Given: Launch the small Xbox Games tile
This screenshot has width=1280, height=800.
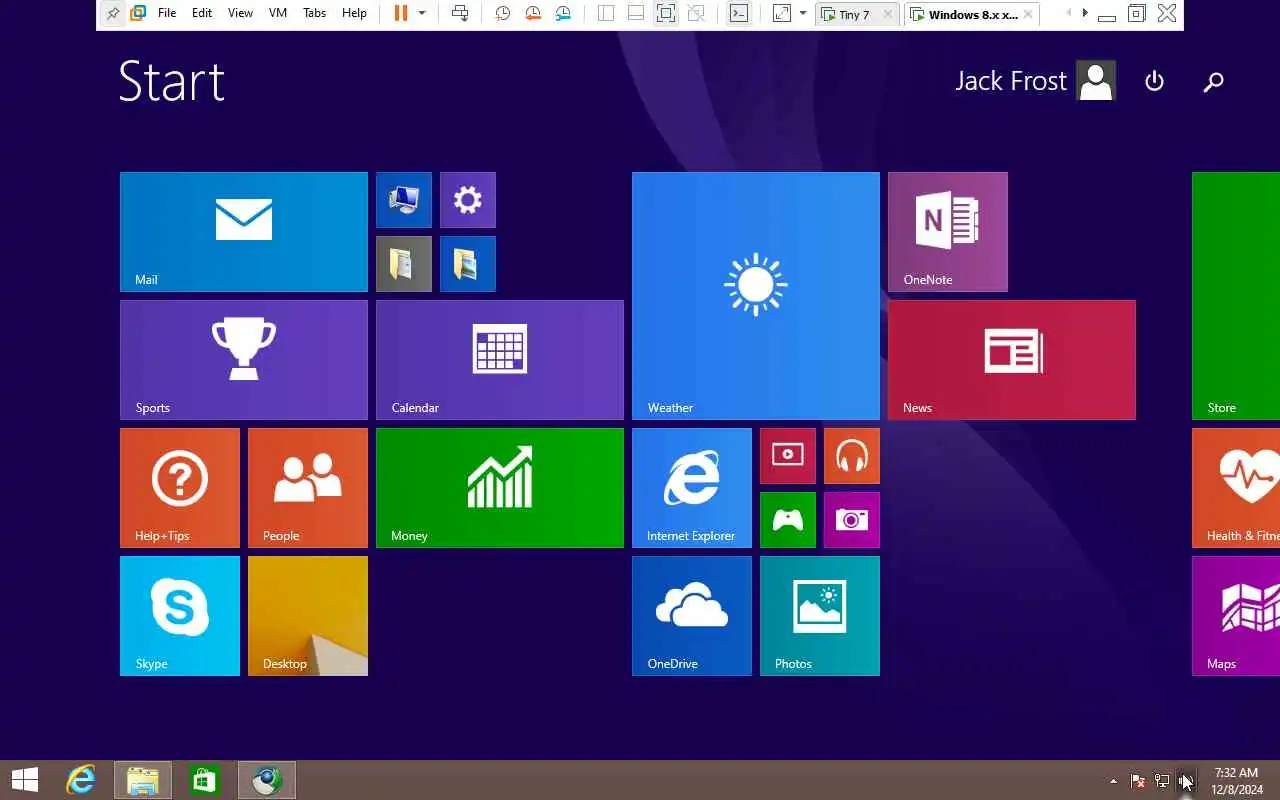Looking at the screenshot, I should 788,520.
